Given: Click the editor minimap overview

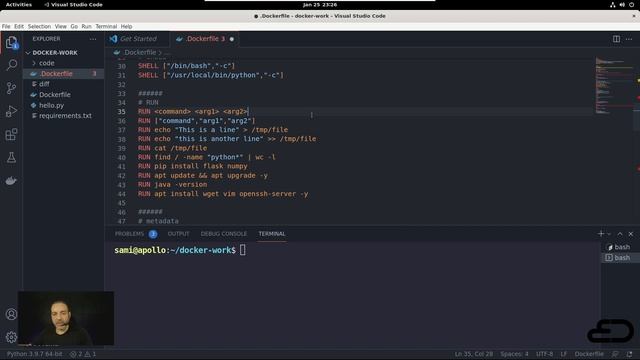Looking at the screenshot, I should (x=614, y=87).
